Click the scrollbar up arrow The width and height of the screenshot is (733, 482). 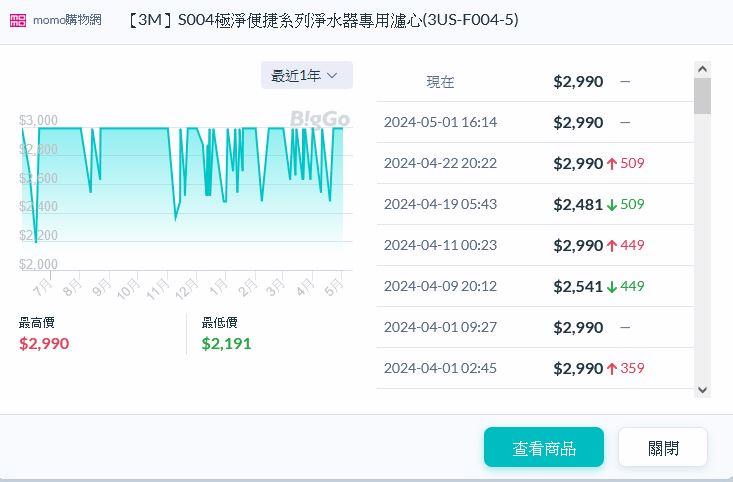702,69
